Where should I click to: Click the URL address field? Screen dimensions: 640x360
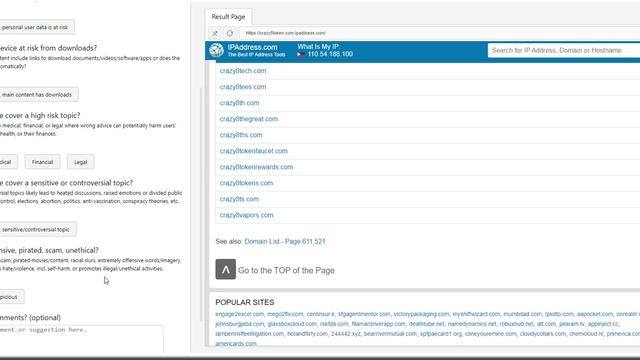tap(439, 33)
